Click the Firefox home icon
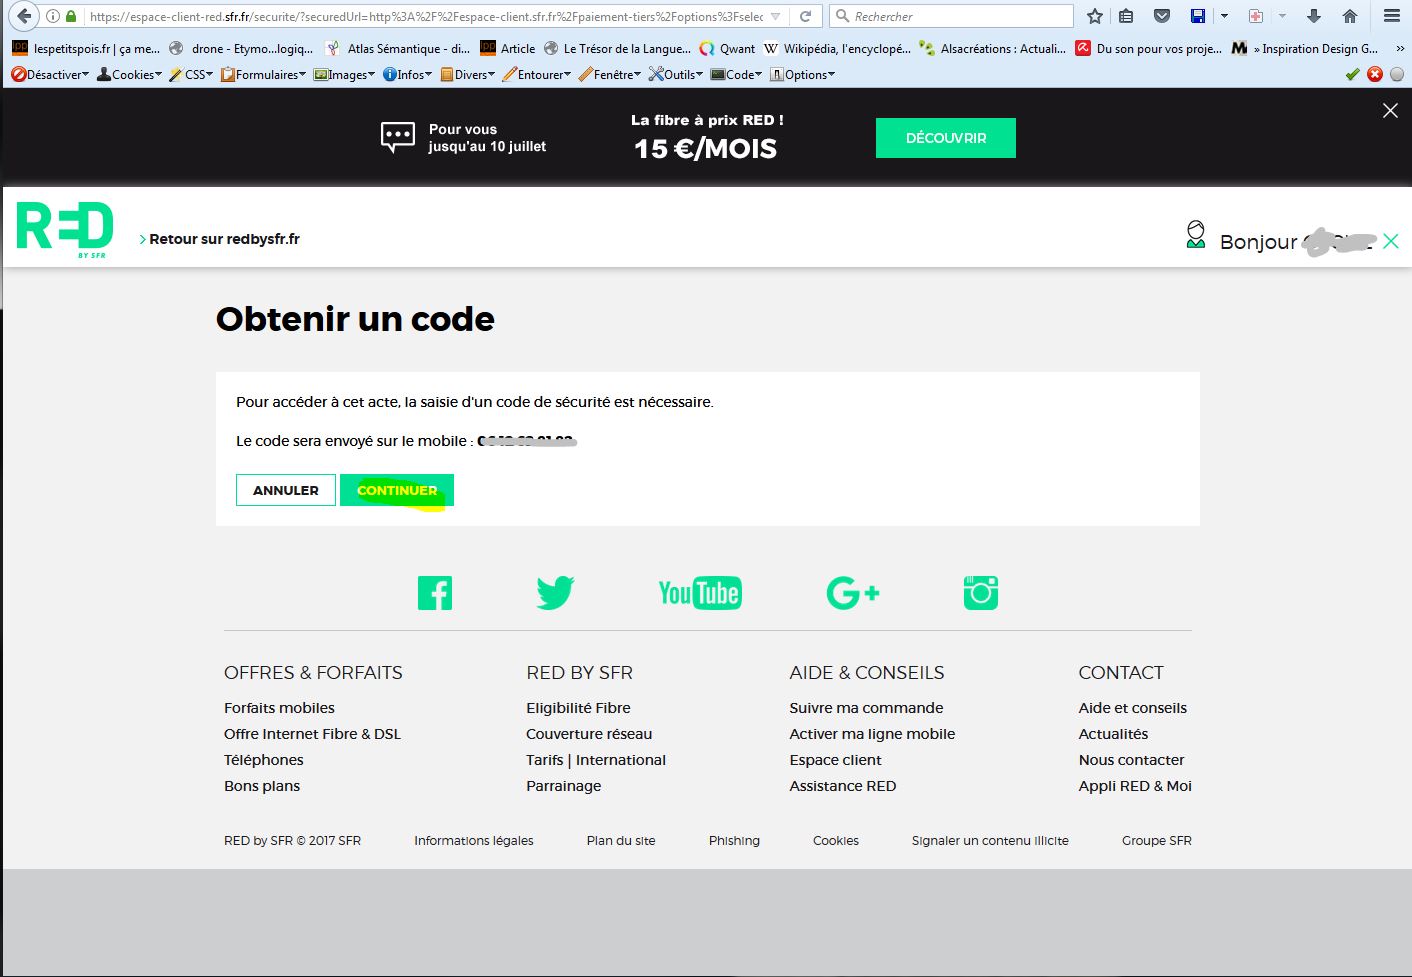1412x977 pixels. coord(1350,16)
